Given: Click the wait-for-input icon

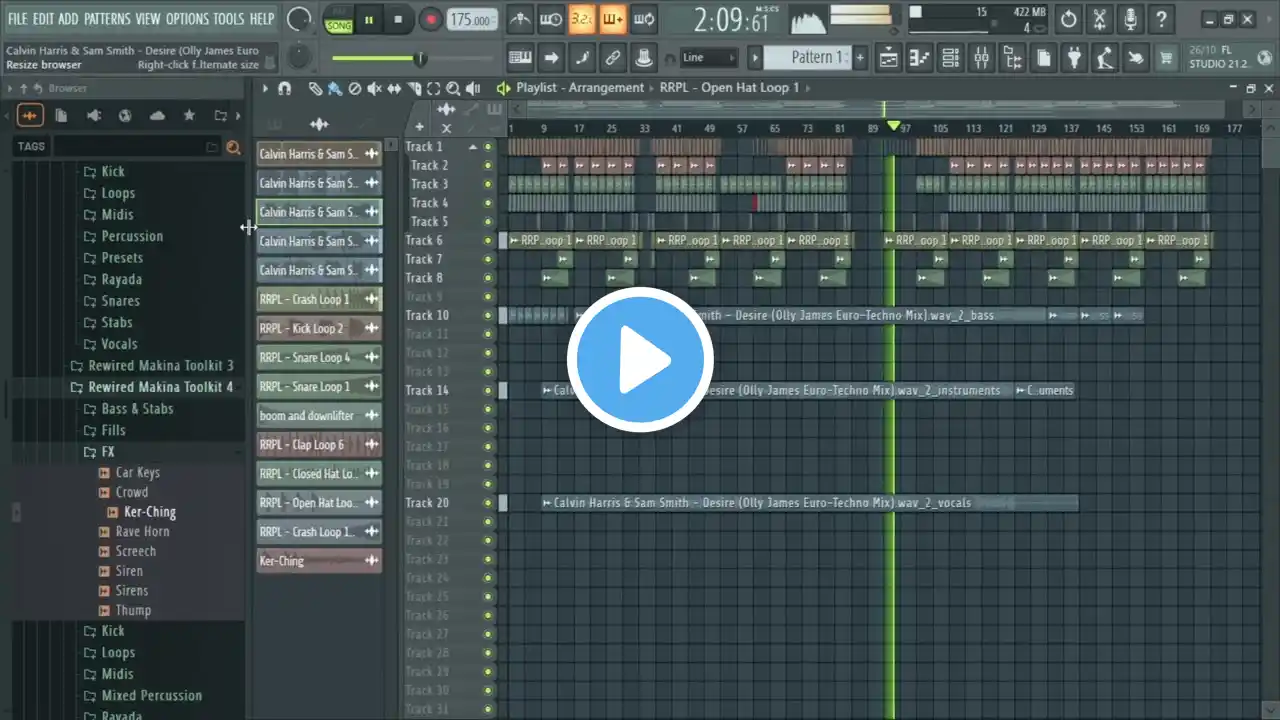Looking at the screenshot, I should (x=551, y=19).
